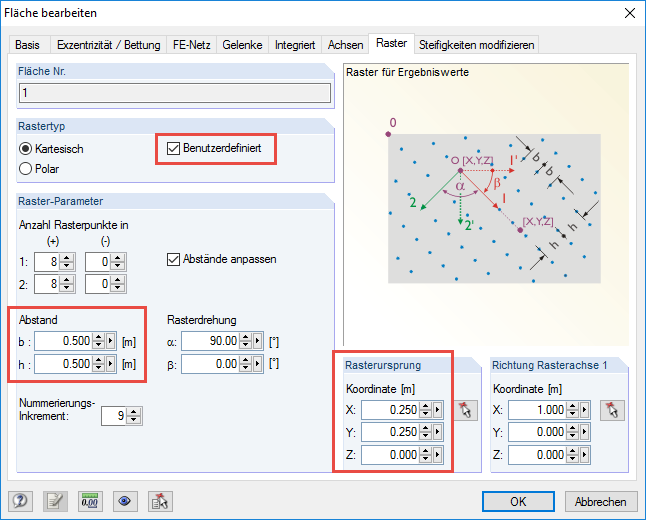Viewport: 646px width, 520px height.
Task: Open the Achsen tab
Action: click(x=345, y=45)
